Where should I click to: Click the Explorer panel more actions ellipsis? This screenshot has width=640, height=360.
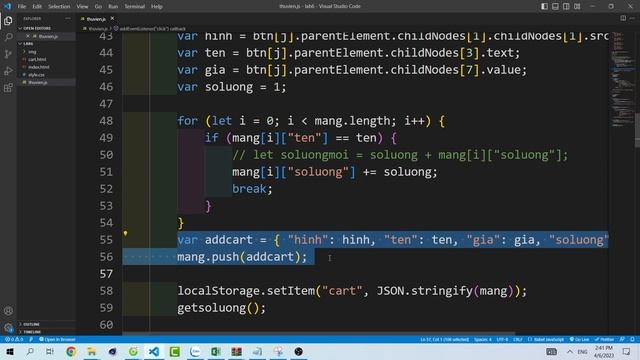(68, 19)
